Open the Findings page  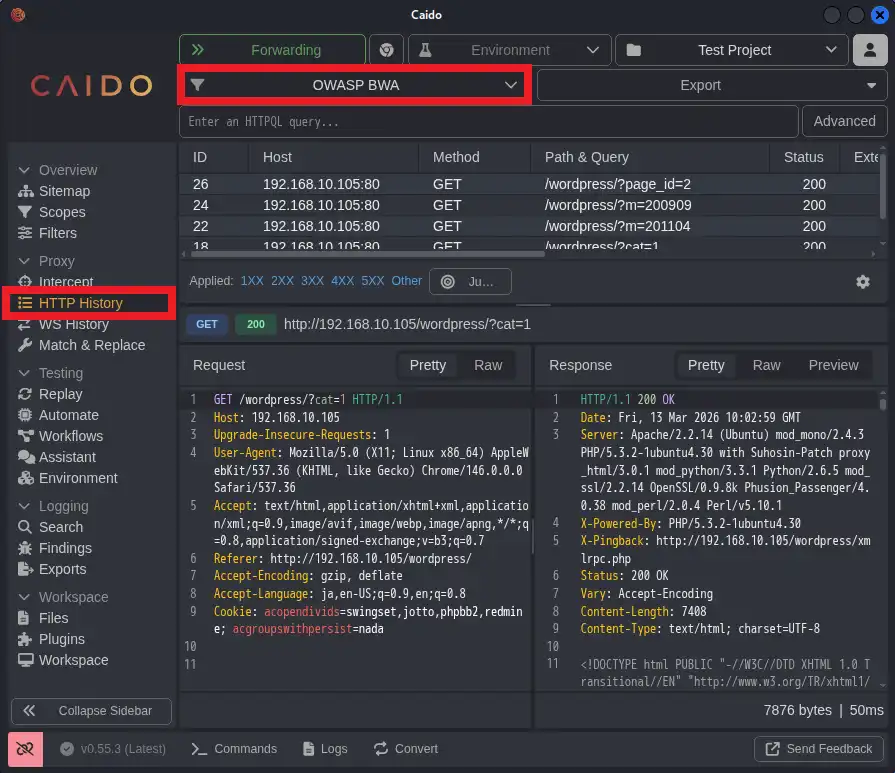pos(65,548)
